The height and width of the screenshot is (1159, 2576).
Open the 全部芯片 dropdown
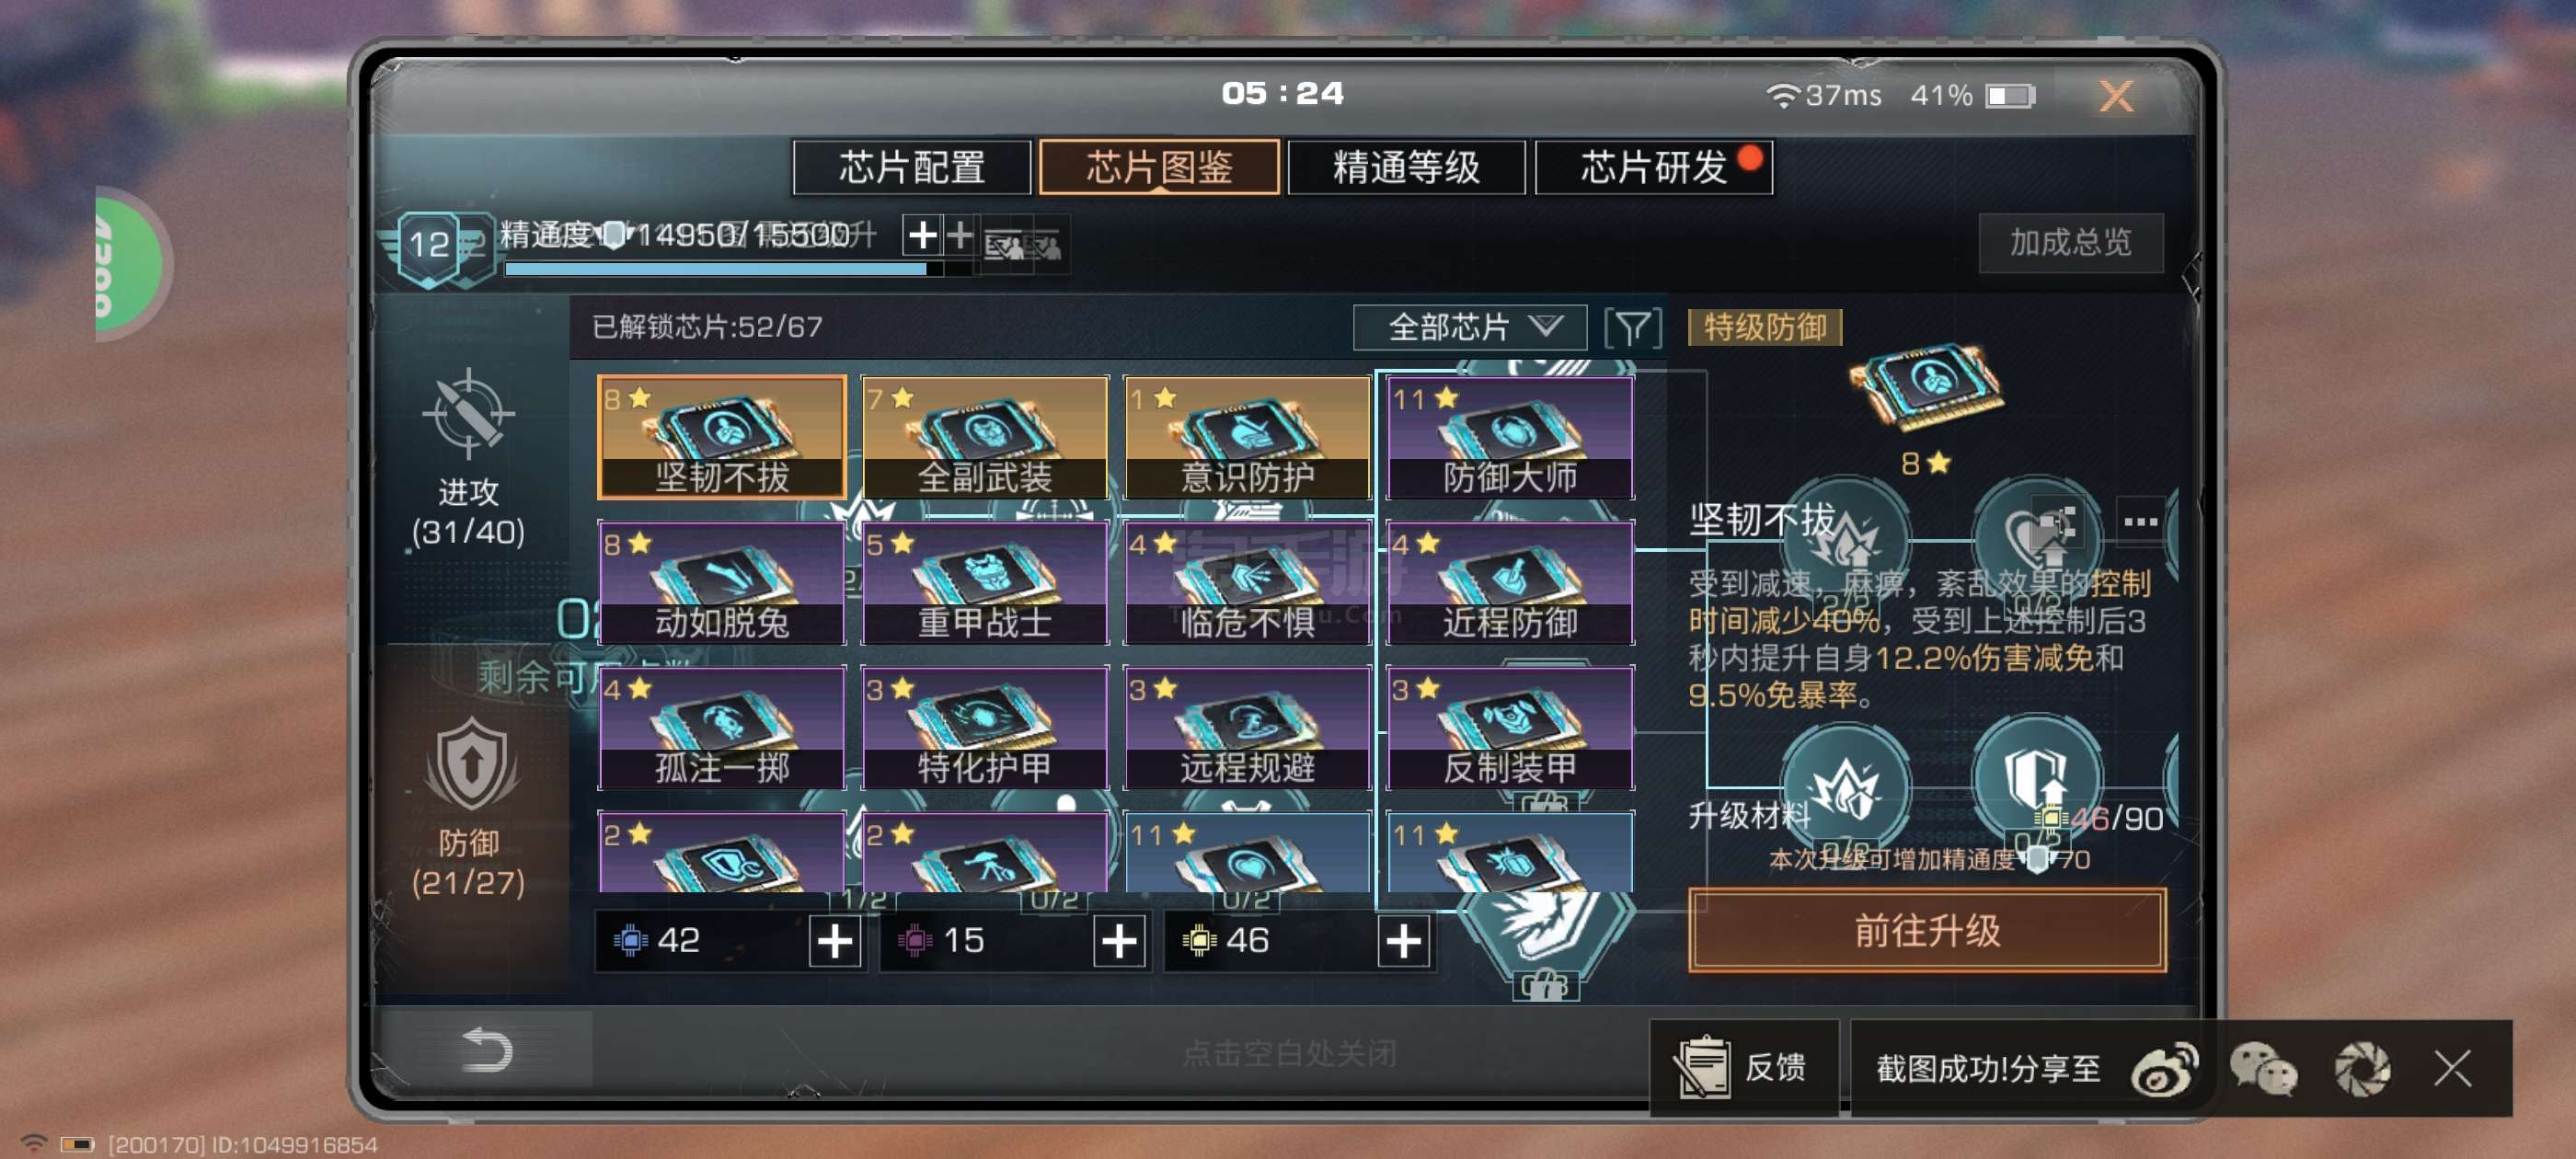[x=1469, y=327]
